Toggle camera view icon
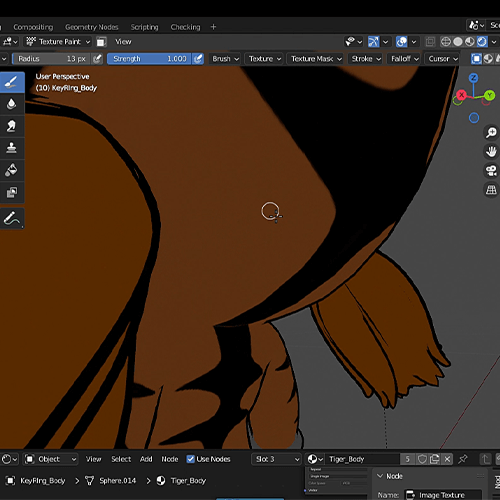 click(491, 171)
